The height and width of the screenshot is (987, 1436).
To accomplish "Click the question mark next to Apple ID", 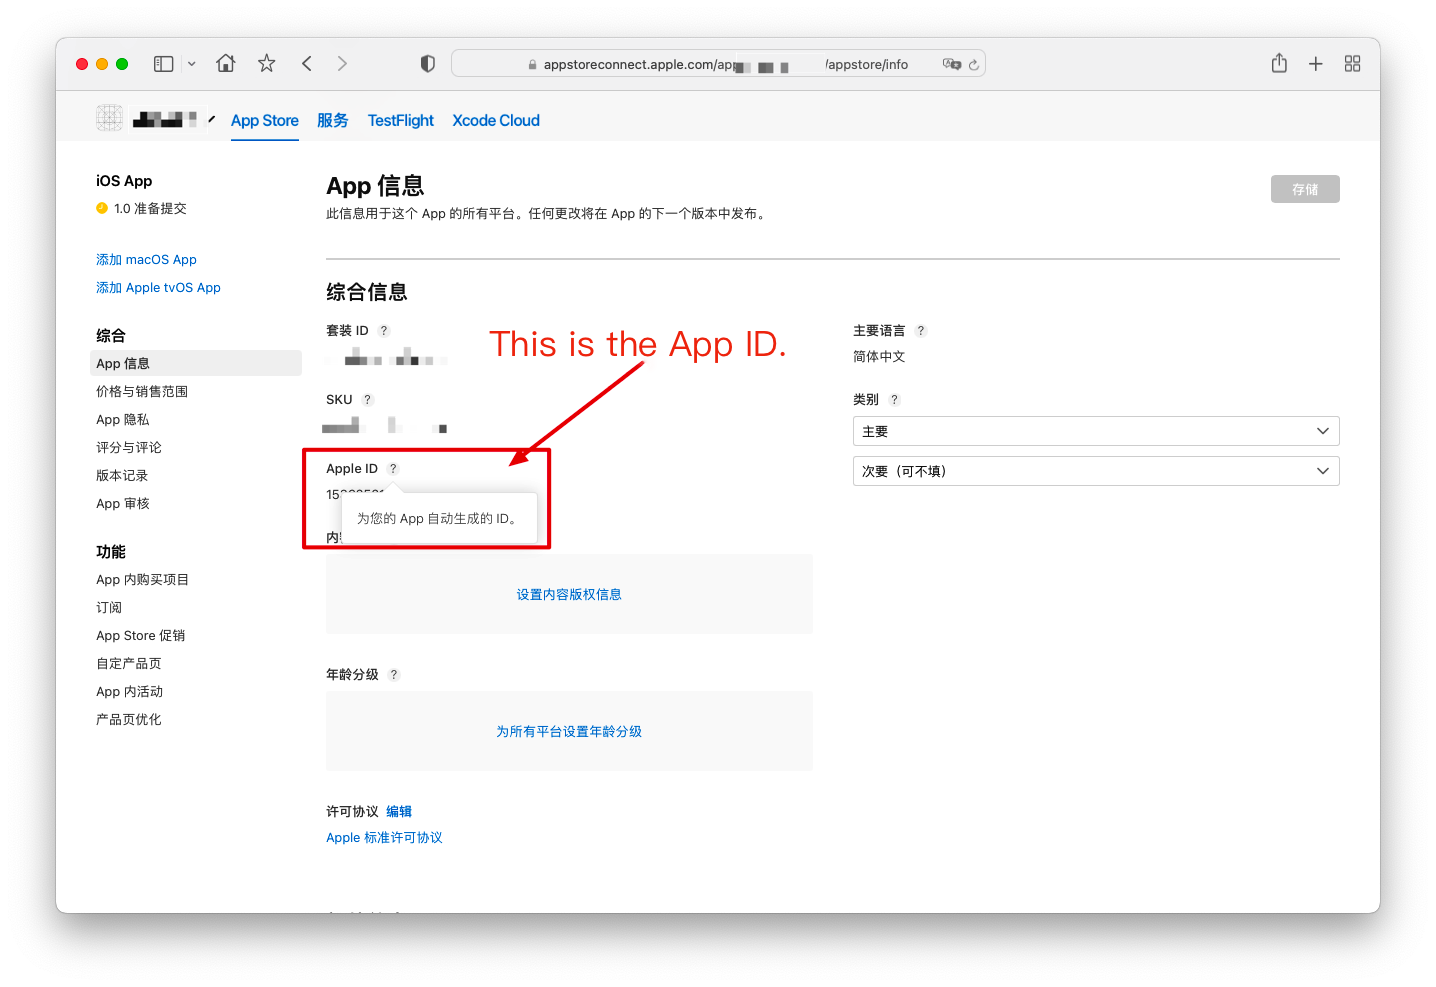I will pos(392,467).
